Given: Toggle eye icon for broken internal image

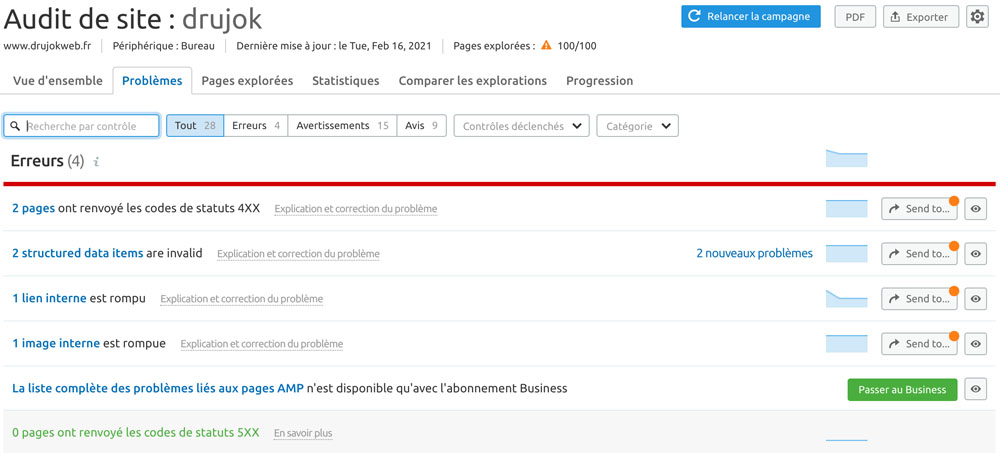Looking at the screenshot, I should [x=976, y=344].
